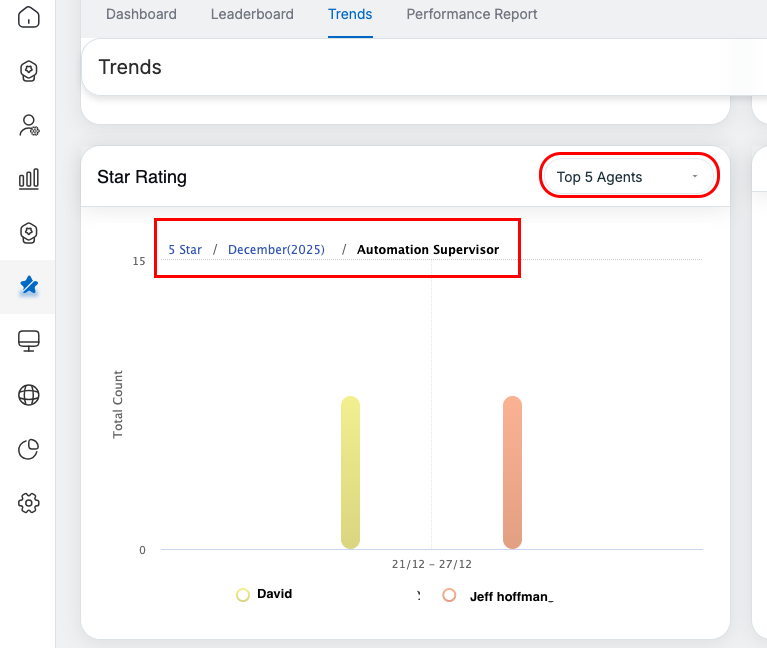Image resolution: width=767 pixels, height=648 pixels.
Task: Open the pie chart reports icon
Action: pyautogui.click(x=29, y=449)
